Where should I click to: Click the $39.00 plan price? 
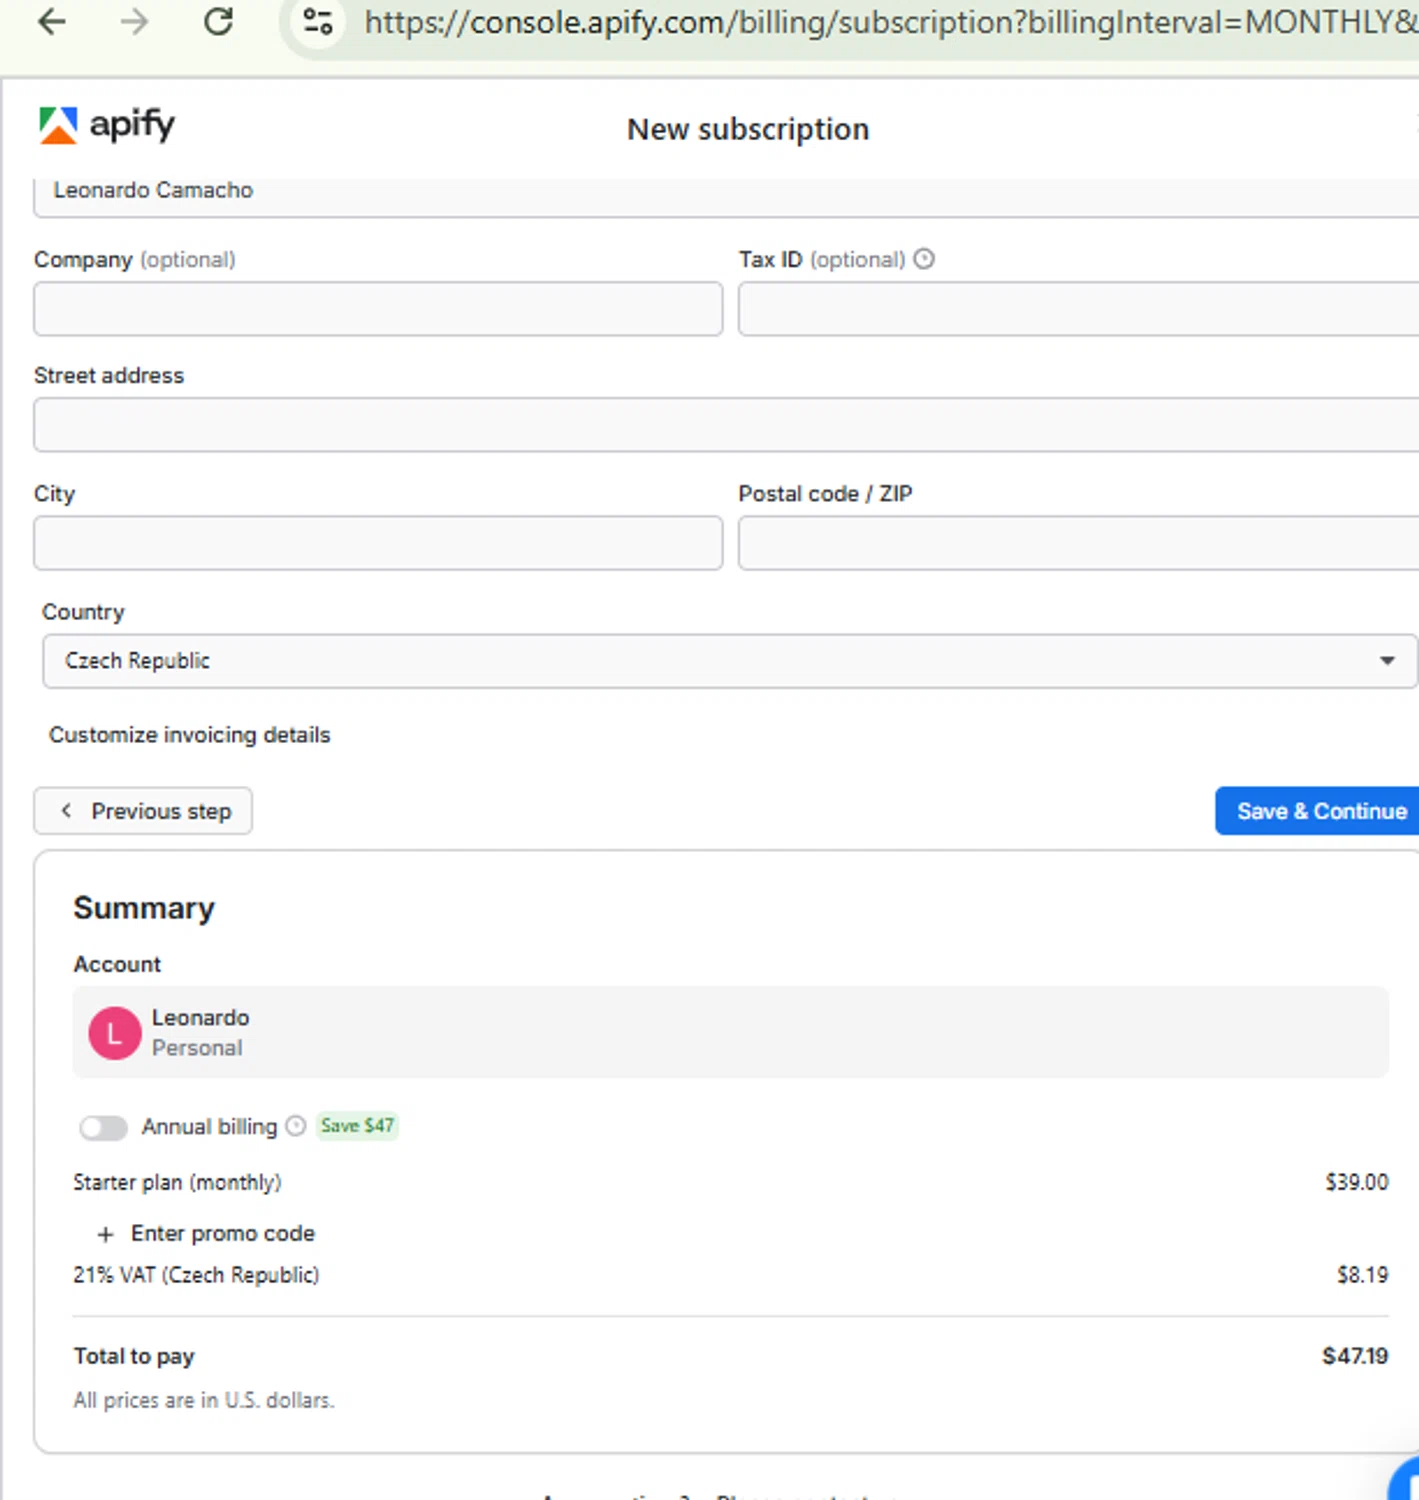click(1357, 1182)
